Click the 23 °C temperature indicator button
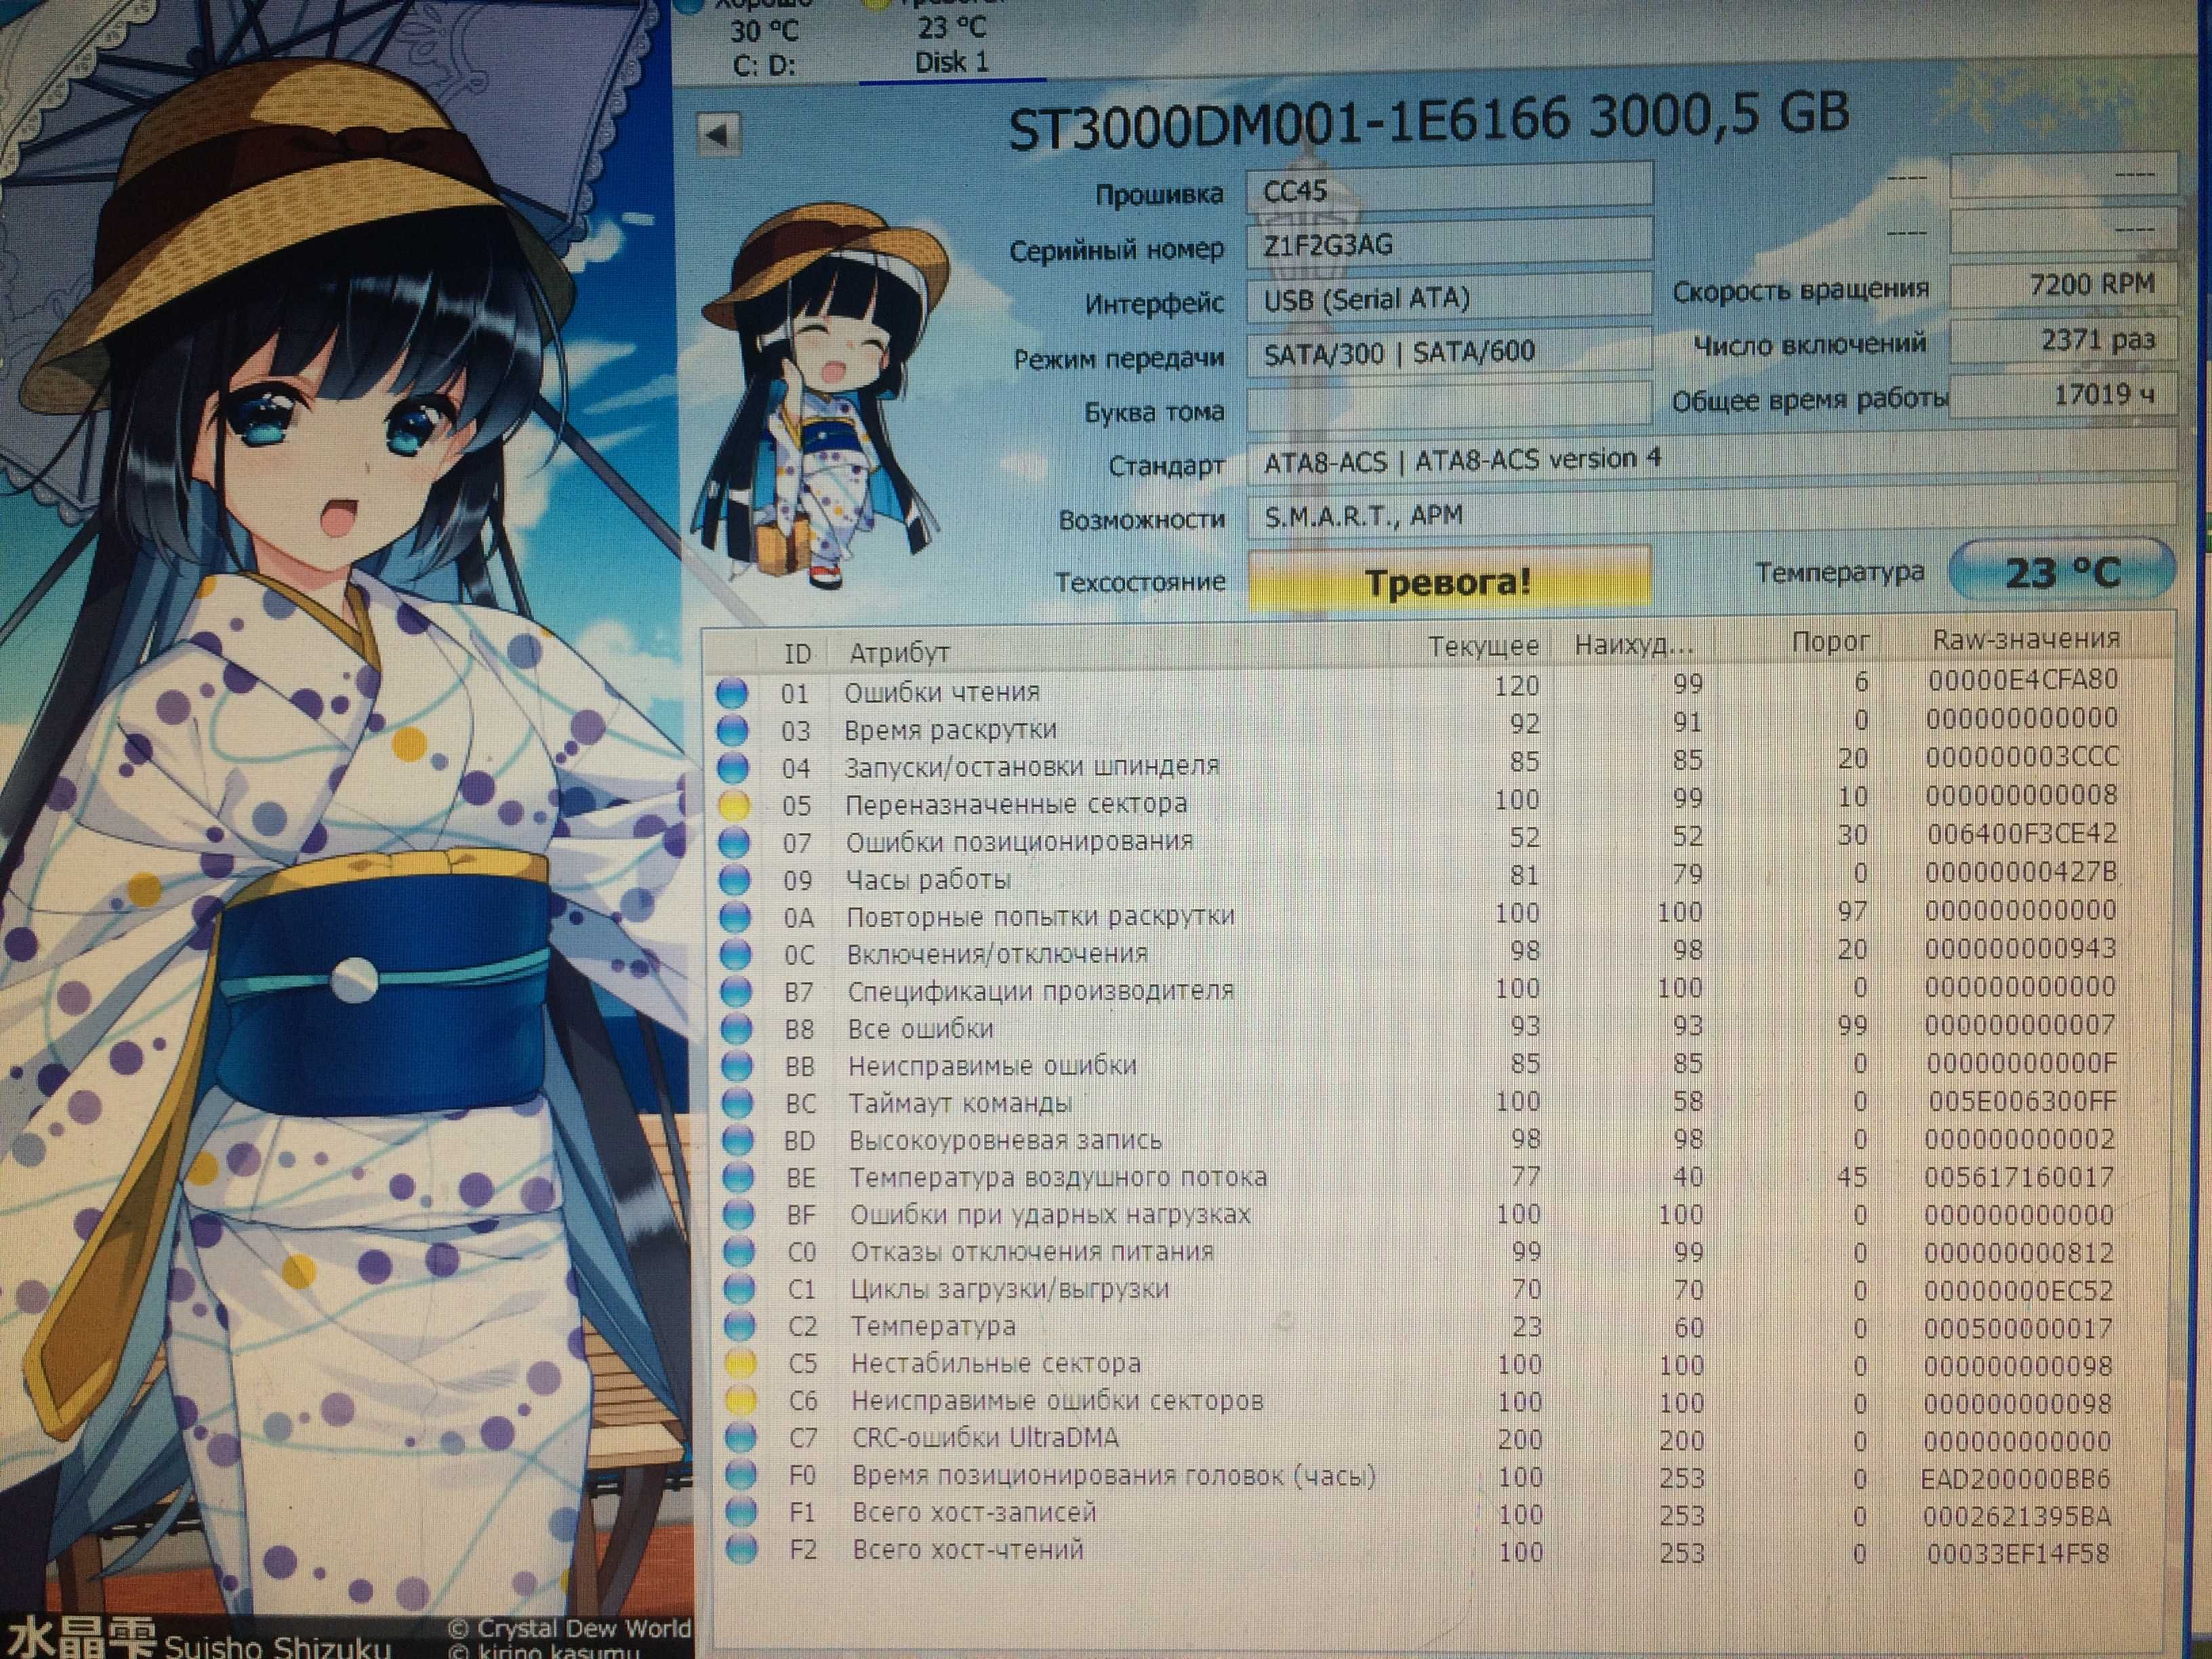Image resolution: width=2212 pixels, height=1659 pixels. [x=2062, y=571]
